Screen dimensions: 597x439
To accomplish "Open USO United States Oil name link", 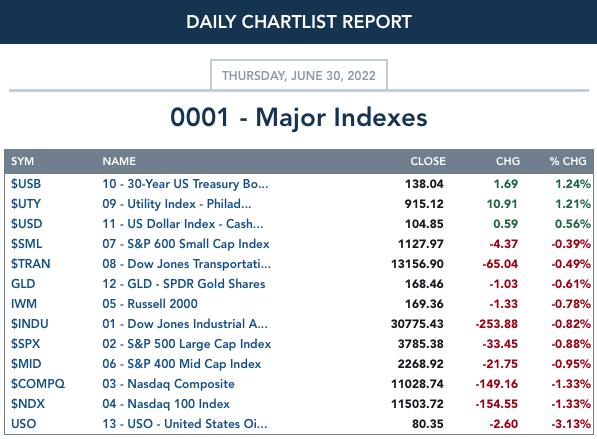I will click(185, 424).
